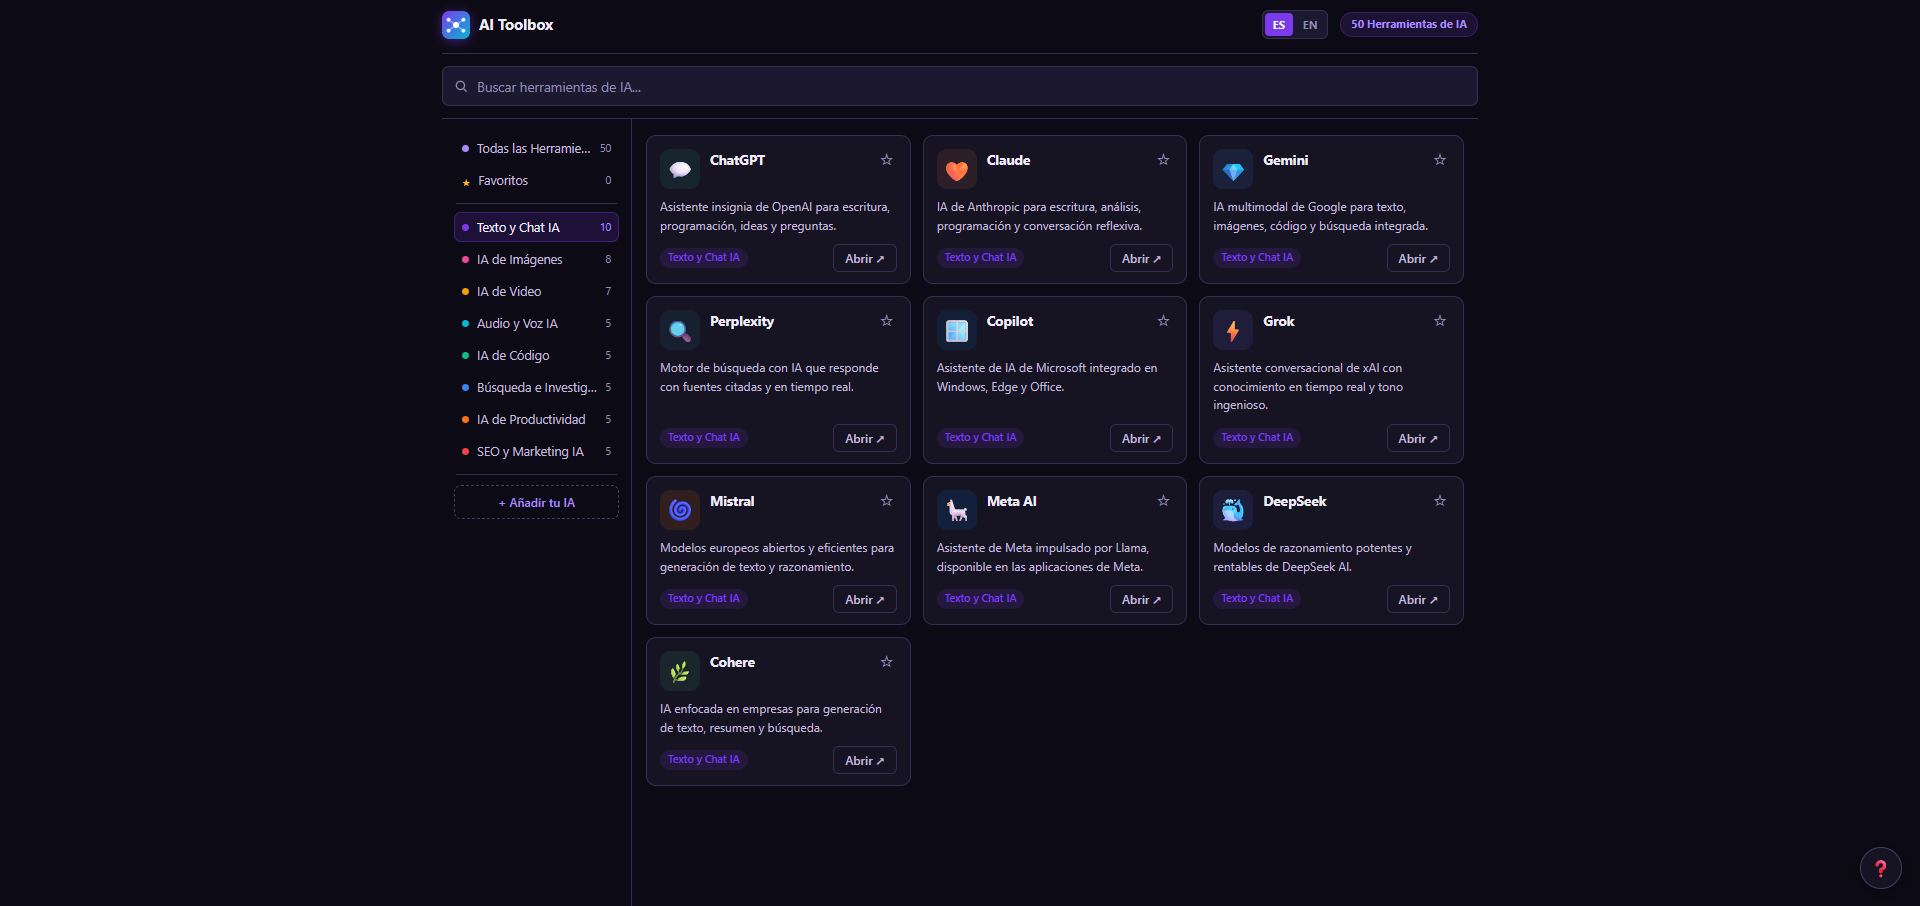Select Todas las Herramientas category

tap(536, 148)
